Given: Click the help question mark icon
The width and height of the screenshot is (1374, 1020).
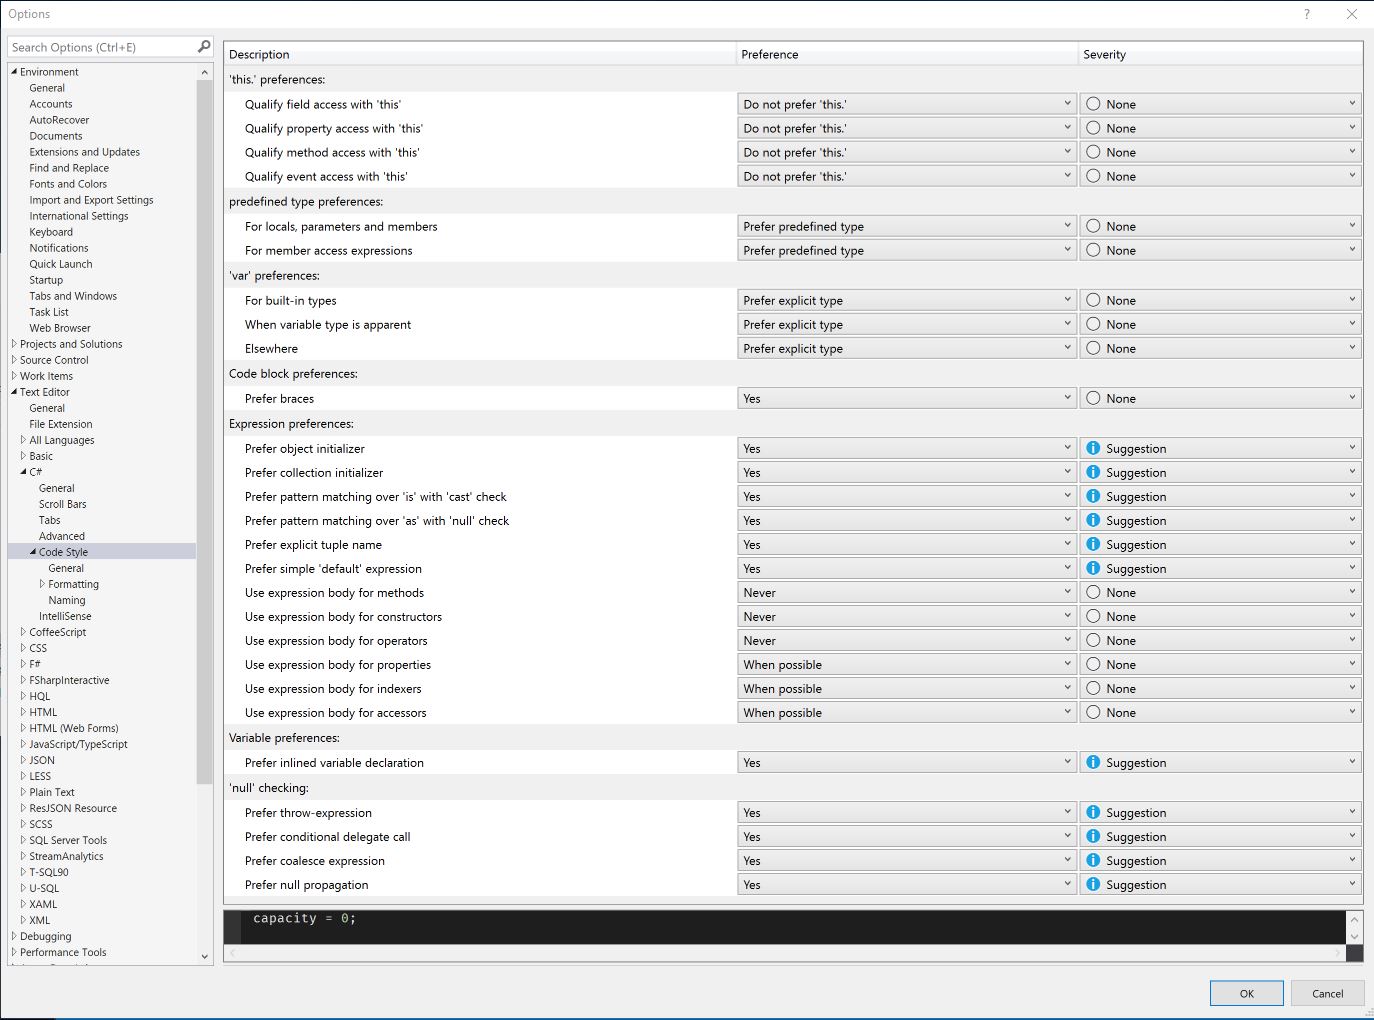Looking at the screenshot, I should pos(1306,14).
